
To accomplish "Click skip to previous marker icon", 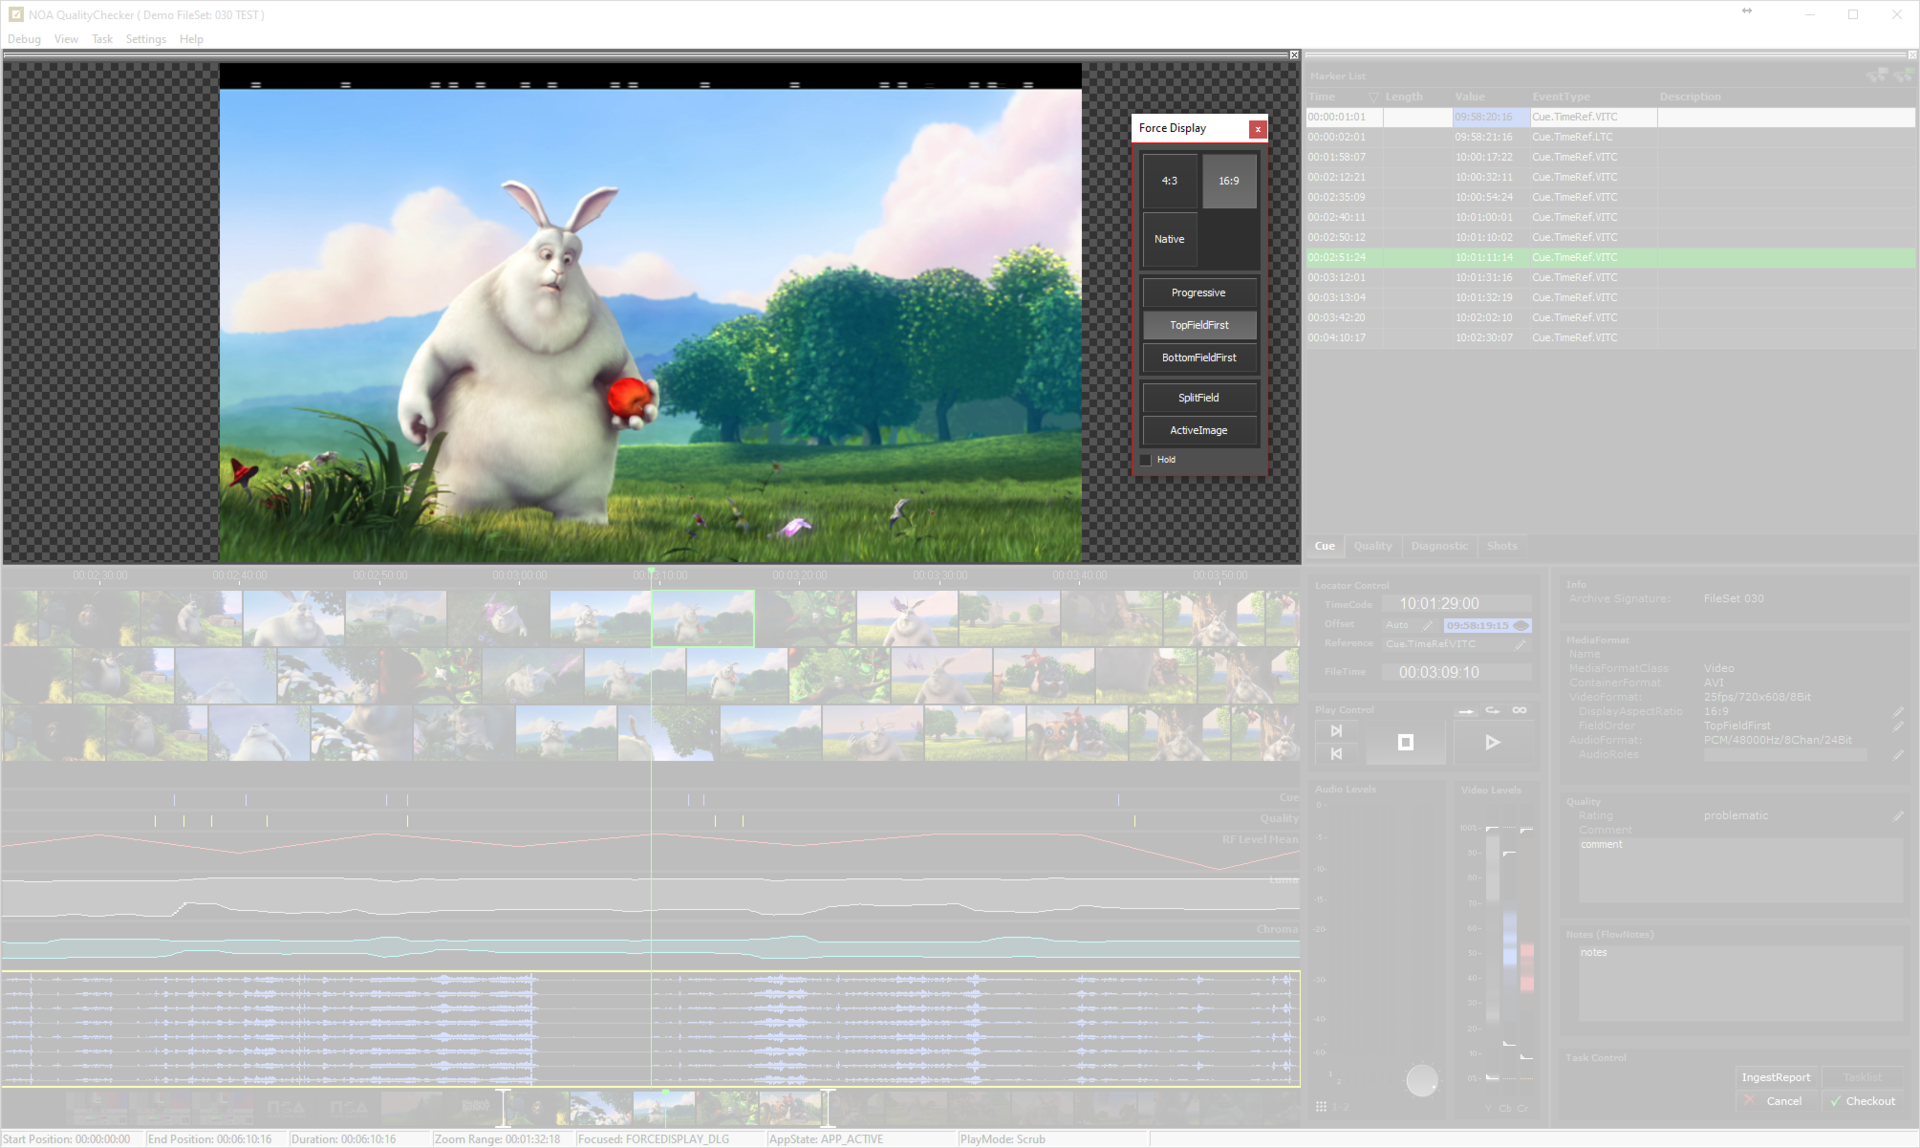I will (1336, 754).
